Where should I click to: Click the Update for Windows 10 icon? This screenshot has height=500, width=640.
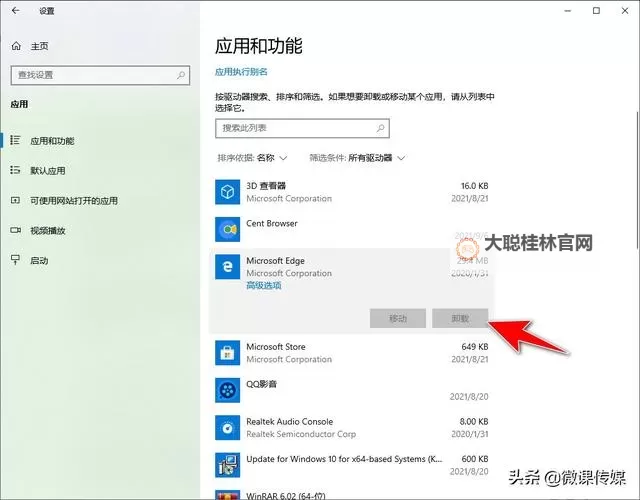pyautogui.click(x=227, y=465)
